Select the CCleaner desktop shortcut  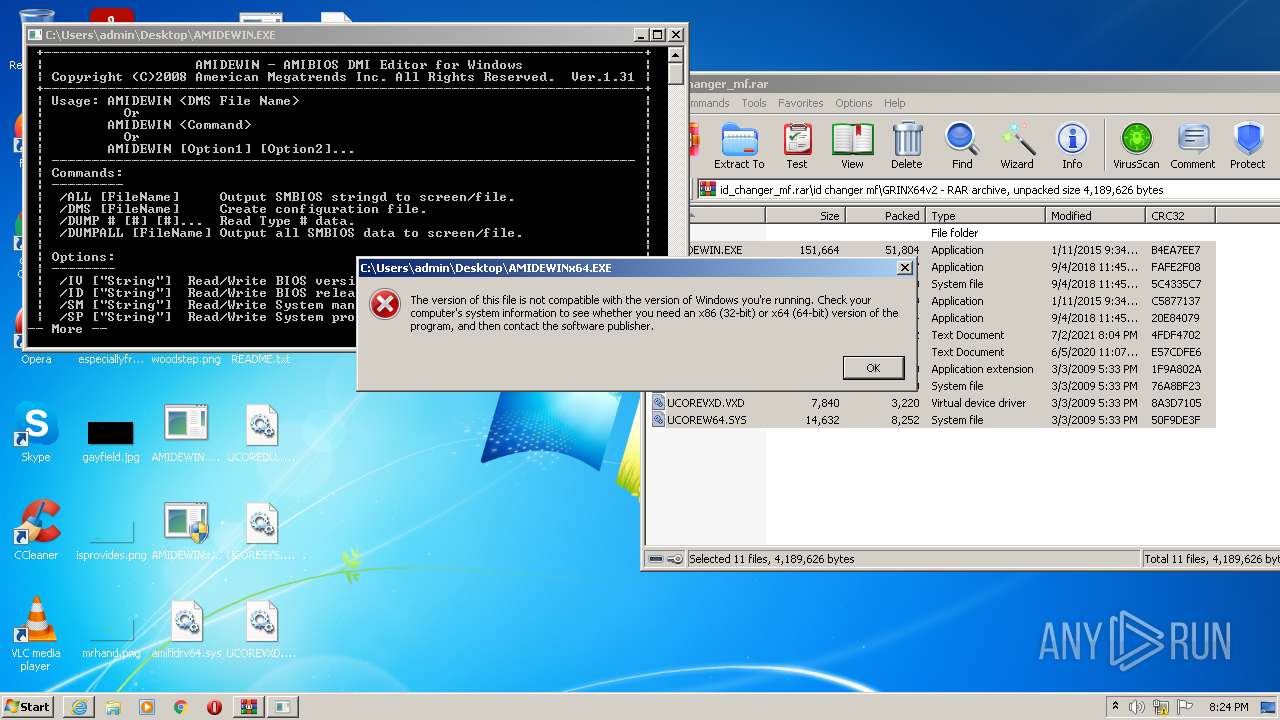click(x=36, y=531)
